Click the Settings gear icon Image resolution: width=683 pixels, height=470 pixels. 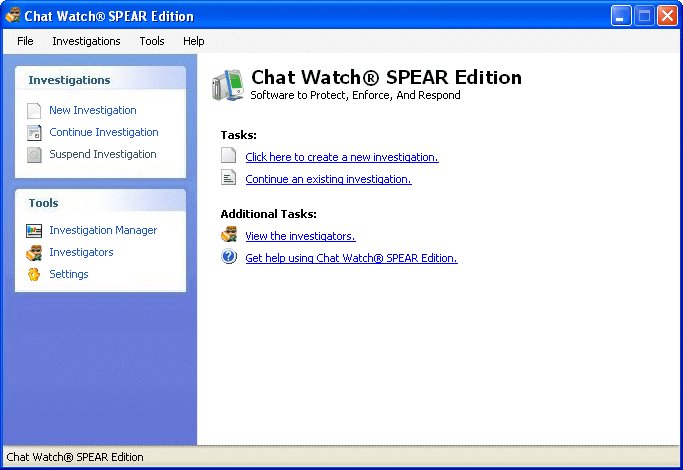pyautogui.click(x=34, y=274)
